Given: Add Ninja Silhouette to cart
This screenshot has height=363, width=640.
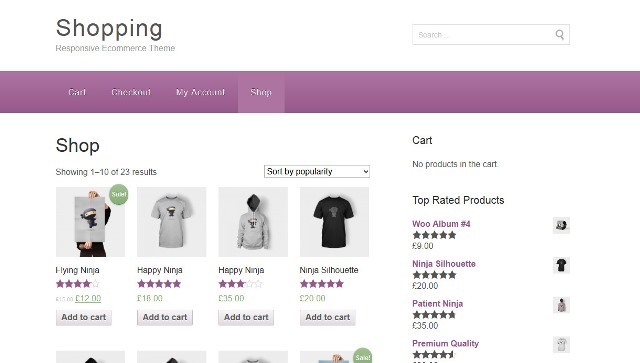Looking at the screenshot, I should (x=328, y=317).
